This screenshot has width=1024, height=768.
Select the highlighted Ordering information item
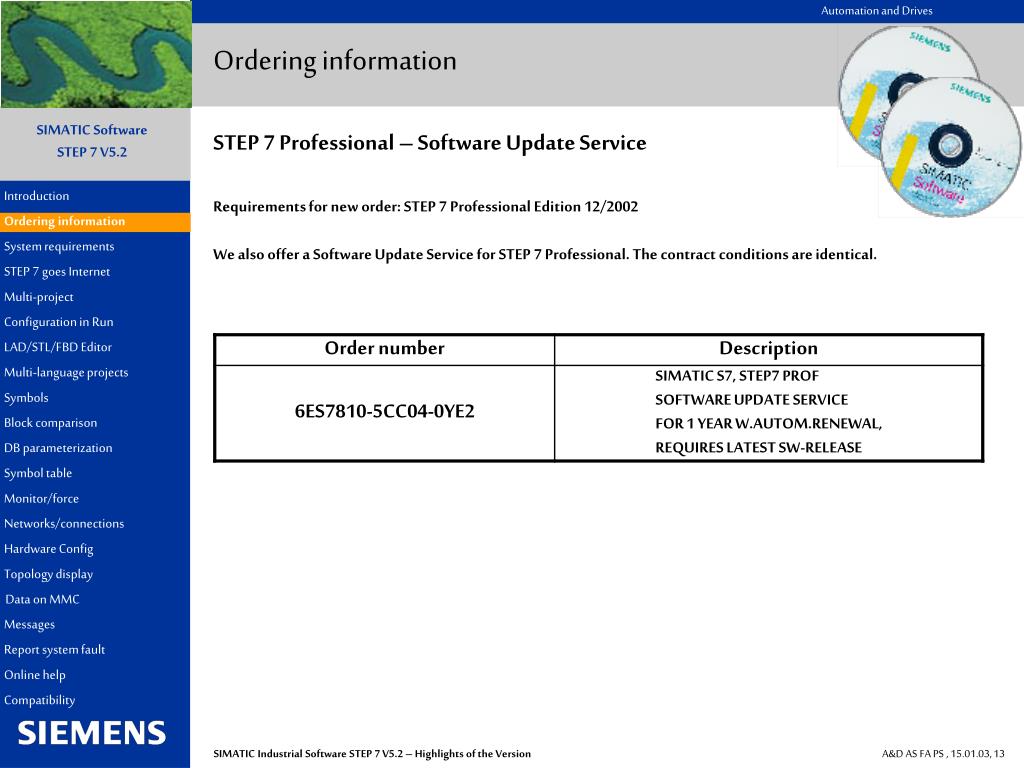point(95,221)
